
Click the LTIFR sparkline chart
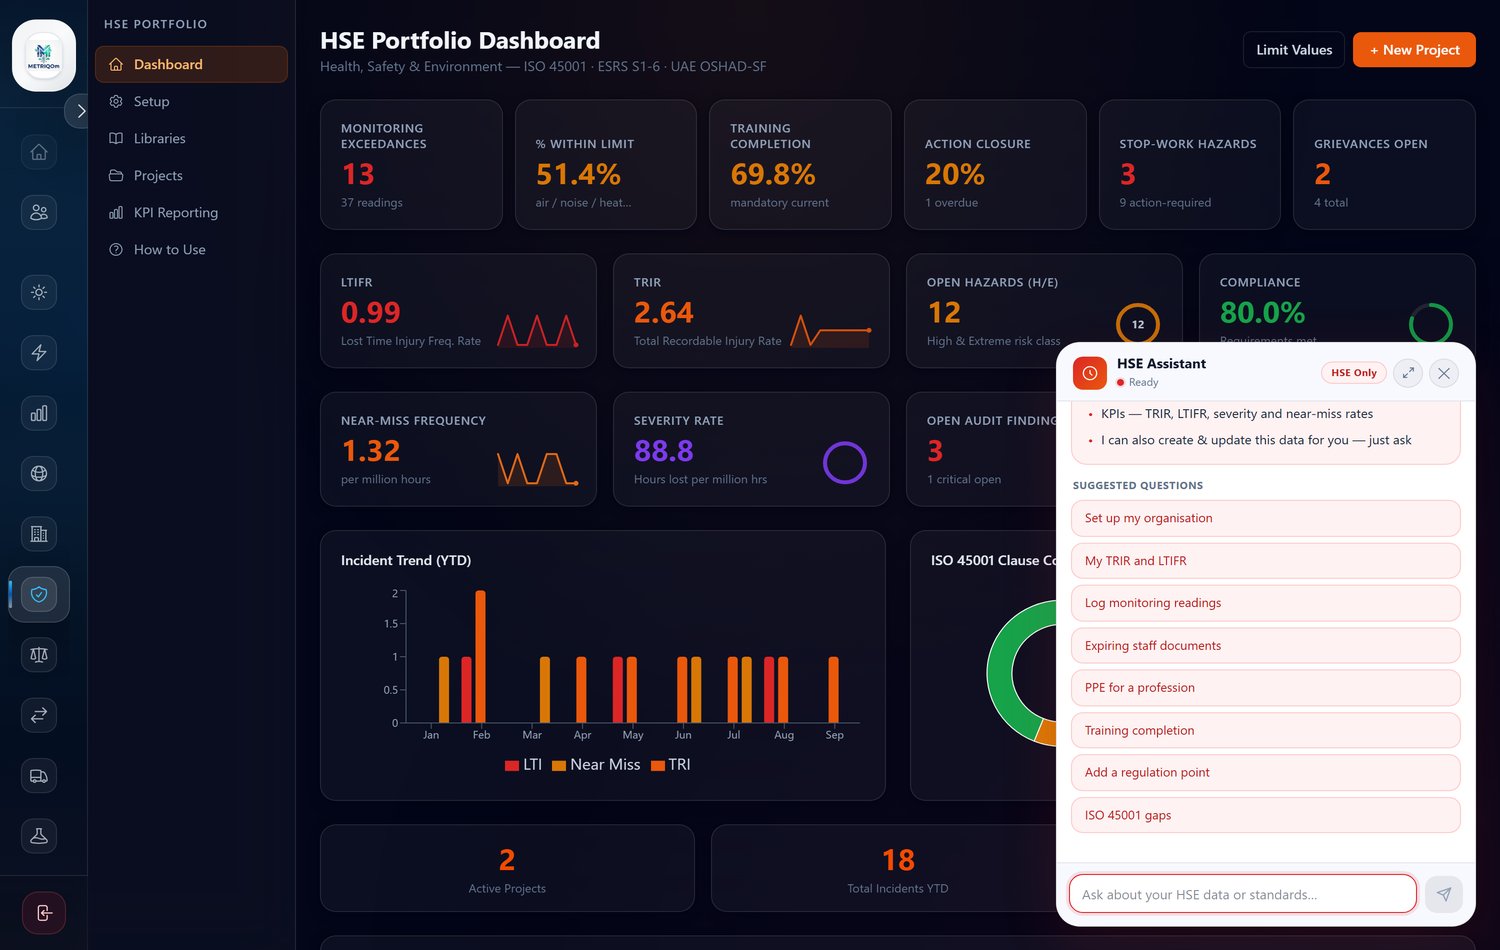[538, 331]
